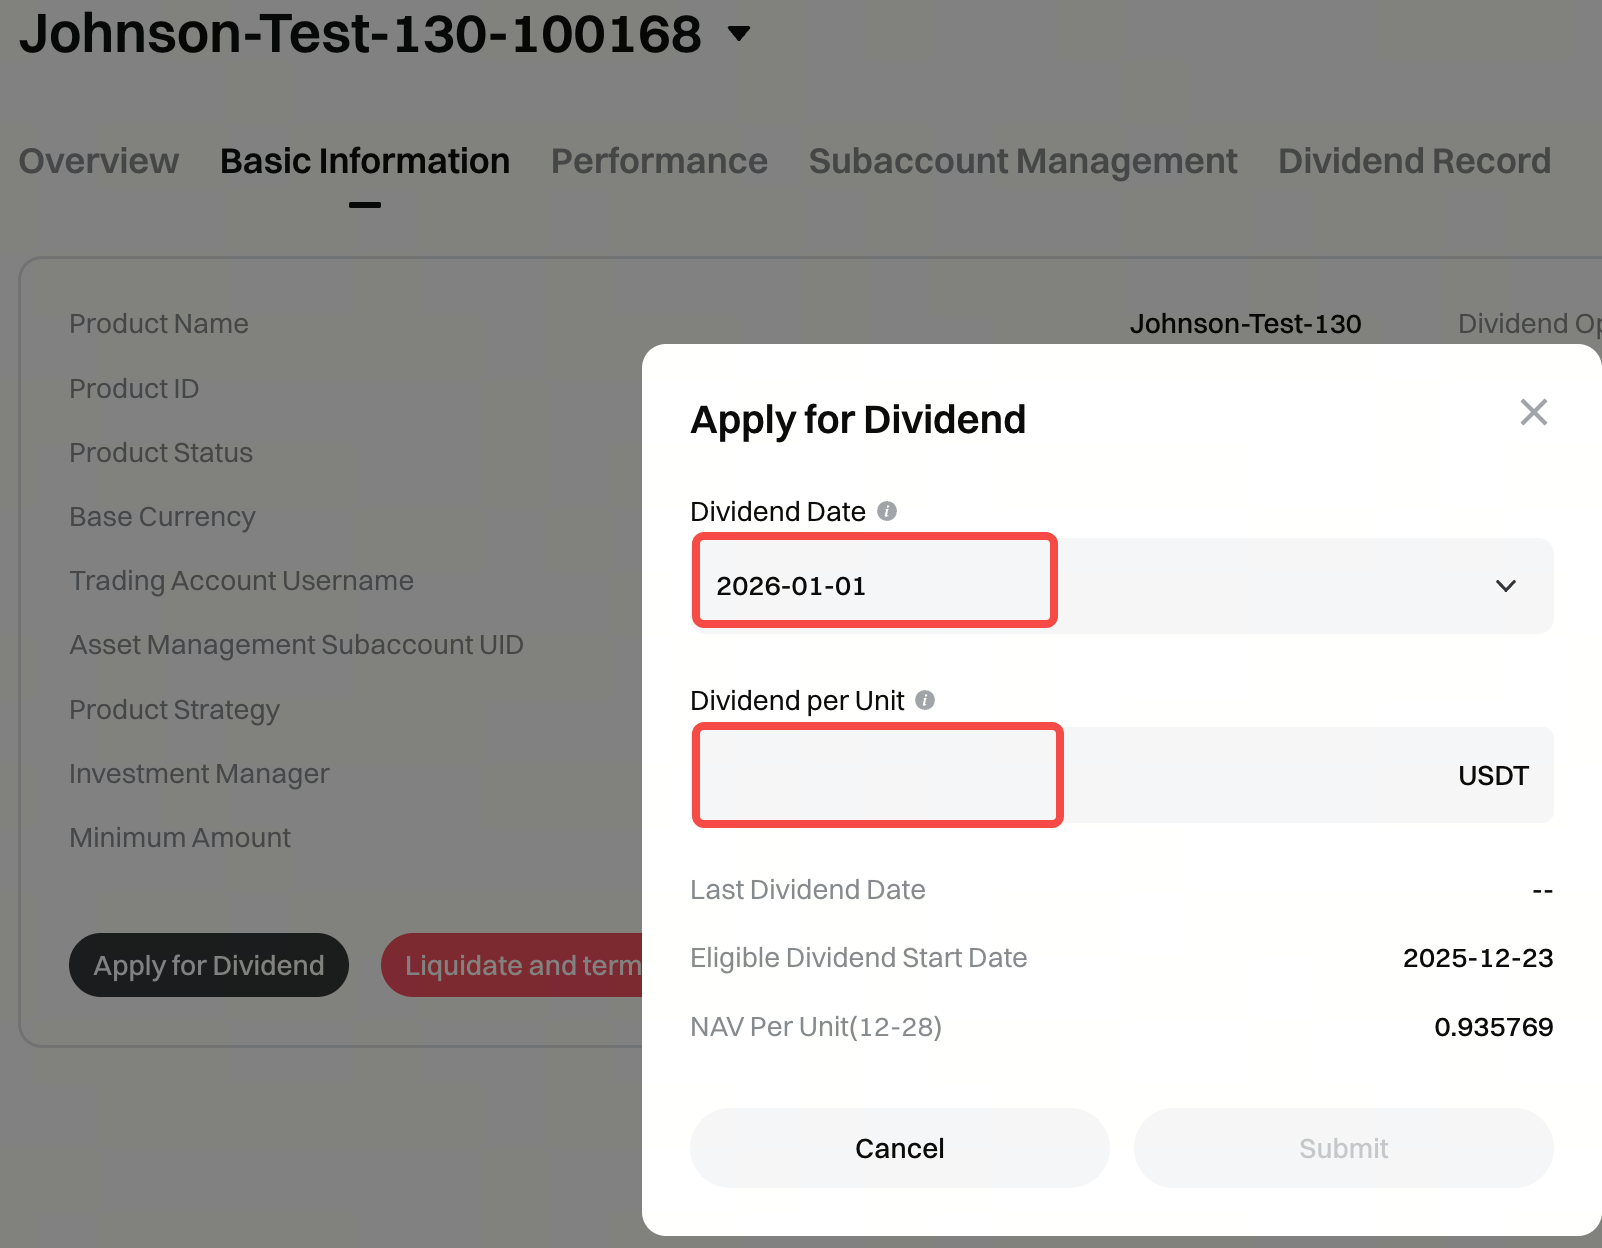Submit the dividend application

point(1343,1148)
